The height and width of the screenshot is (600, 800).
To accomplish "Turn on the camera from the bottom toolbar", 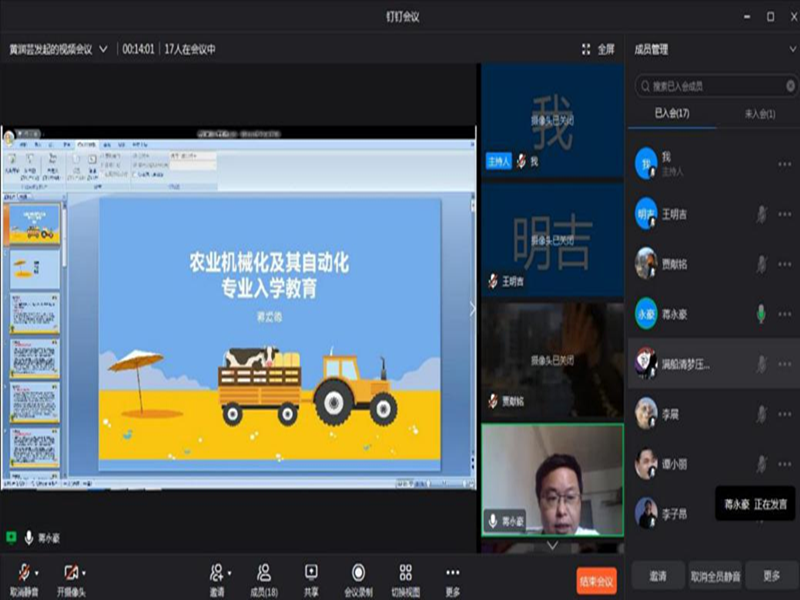I will (x=70, y=572).
